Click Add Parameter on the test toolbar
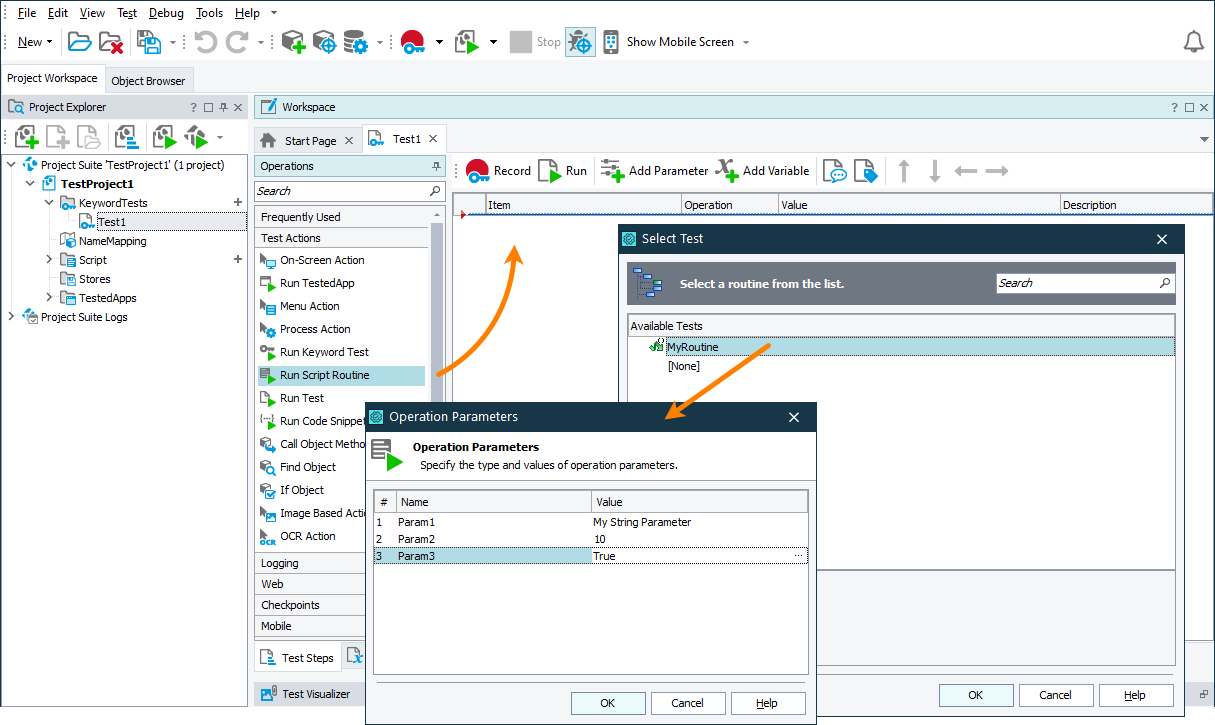Image resolution: width=1215 pixels, height=725 pixels. point(654,170)
